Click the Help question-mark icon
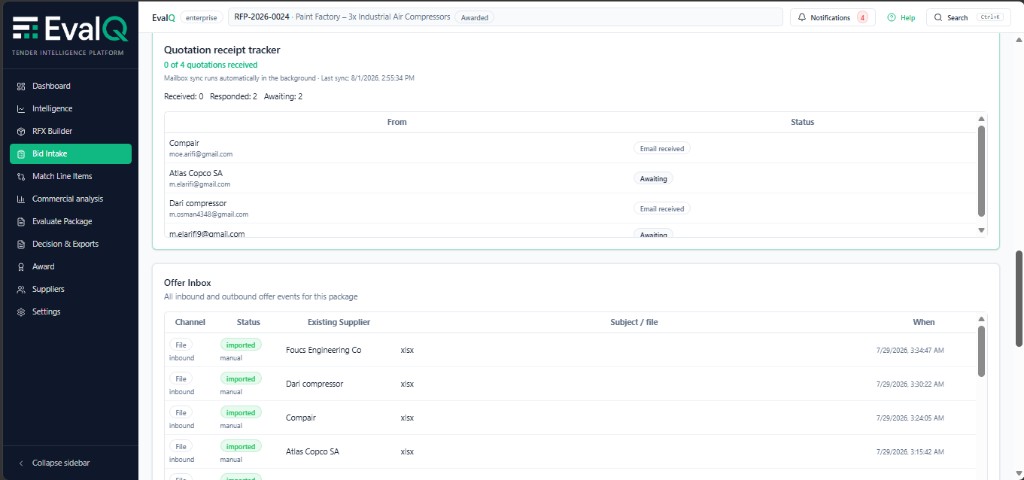This screenshot has height=480, width=1024. click(891, 18)
